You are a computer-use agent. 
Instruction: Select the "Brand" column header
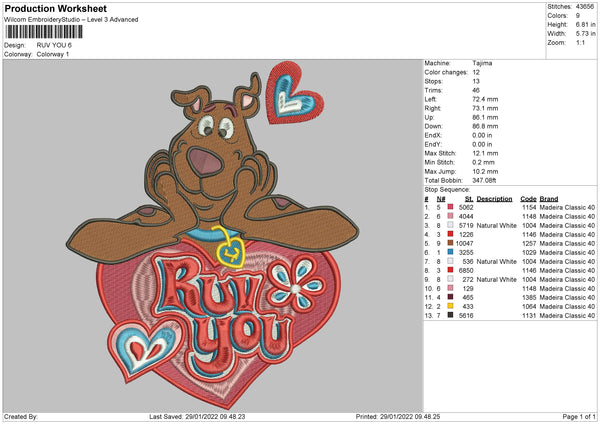(x=549, y=199)
